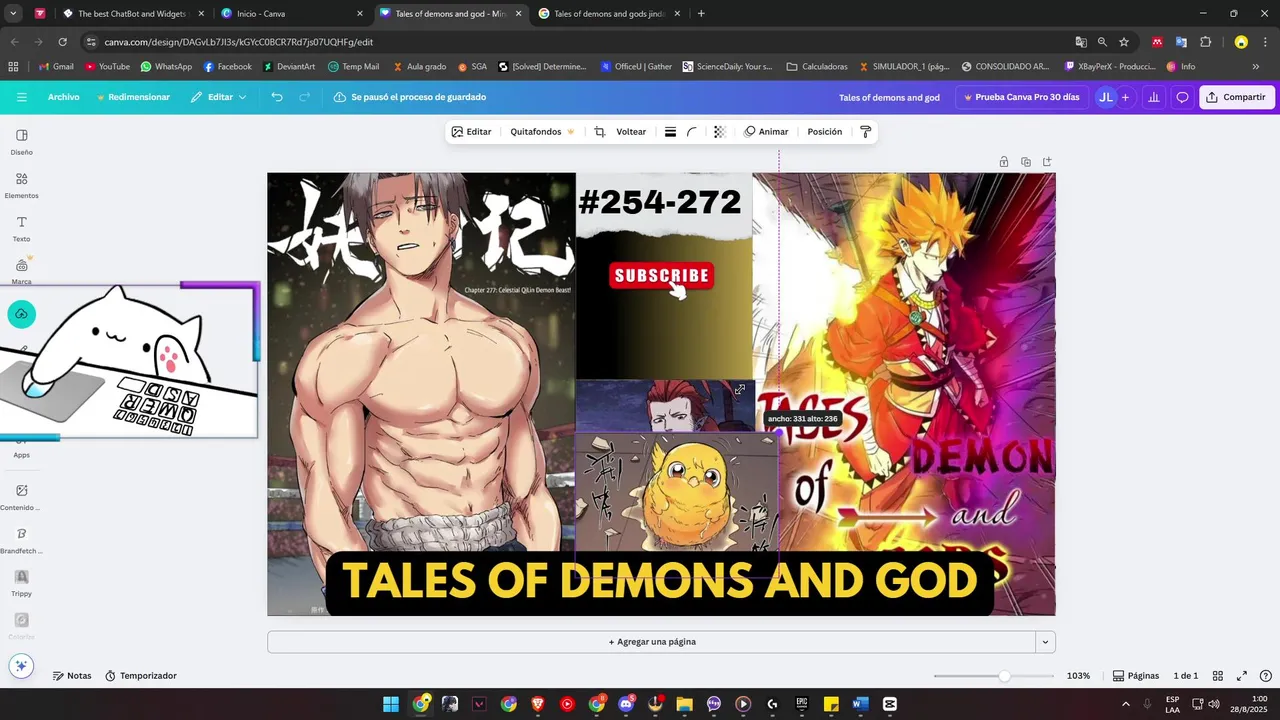Click the design title Tales of demons and god
This screenshot has height=720, width=1280.
point(889,97)
